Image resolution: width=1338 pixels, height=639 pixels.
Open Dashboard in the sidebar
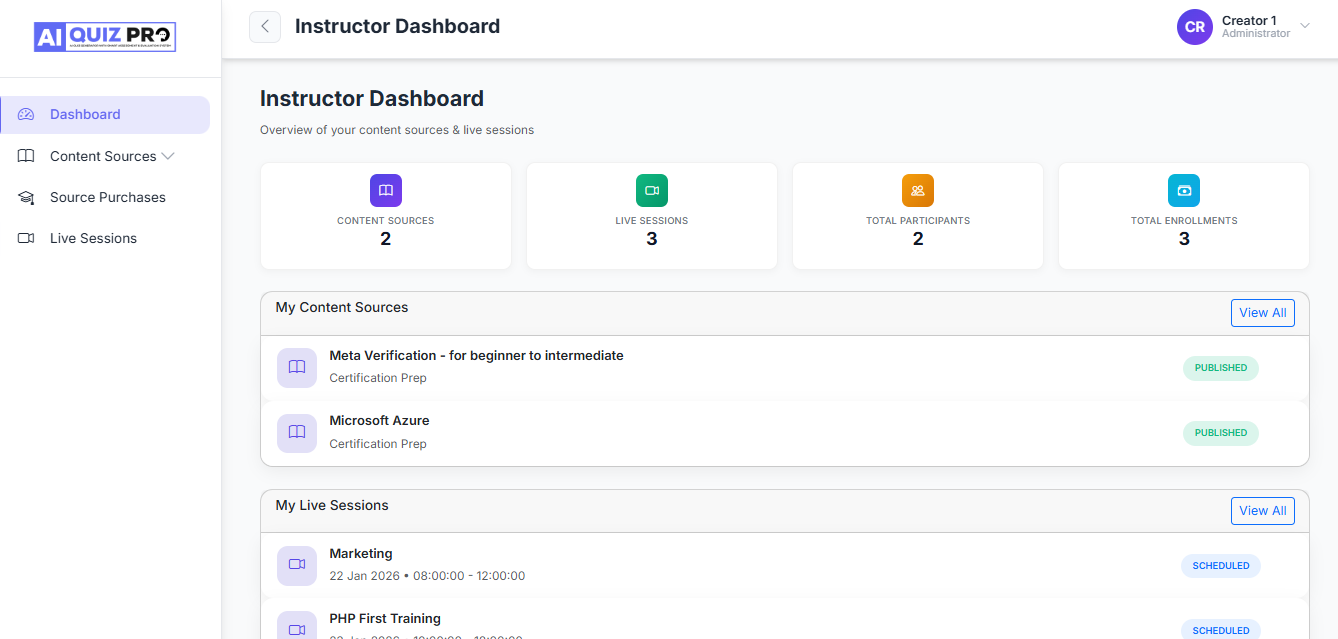click(105, 115)
